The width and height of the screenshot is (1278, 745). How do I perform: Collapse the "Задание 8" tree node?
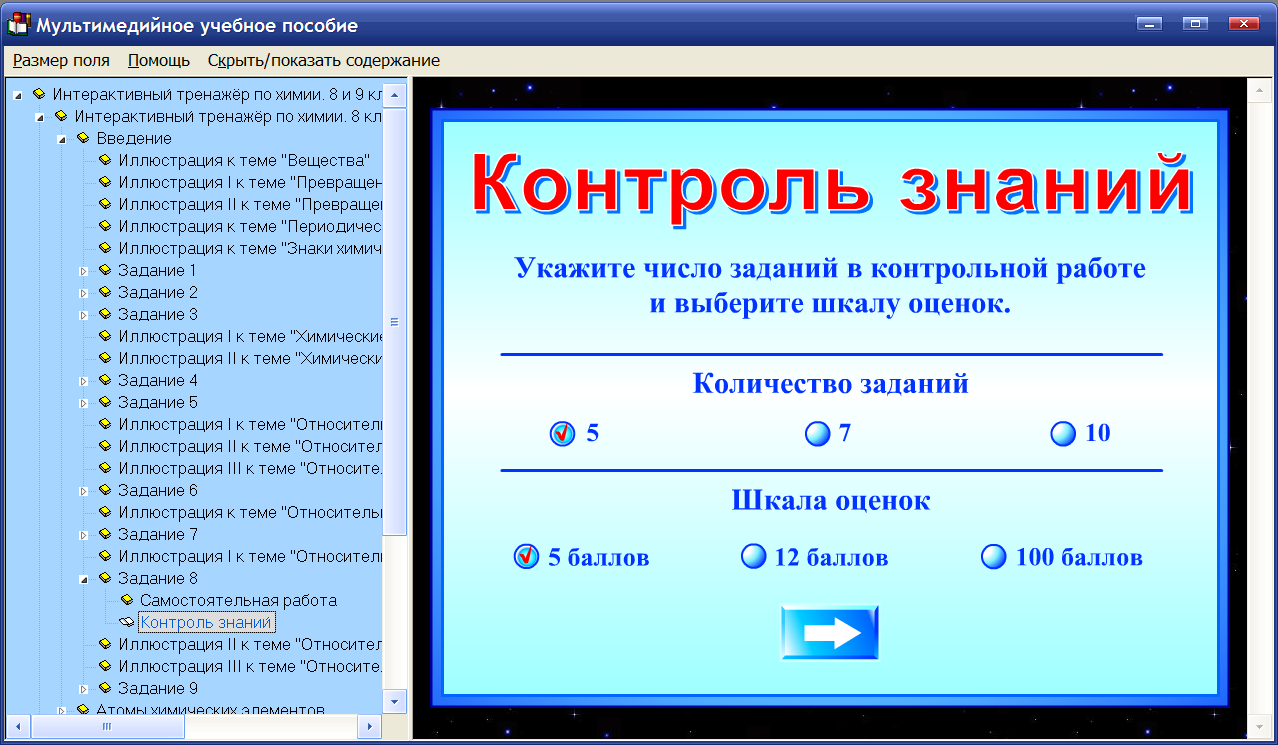pyautogui.click(x=85, y=578)
